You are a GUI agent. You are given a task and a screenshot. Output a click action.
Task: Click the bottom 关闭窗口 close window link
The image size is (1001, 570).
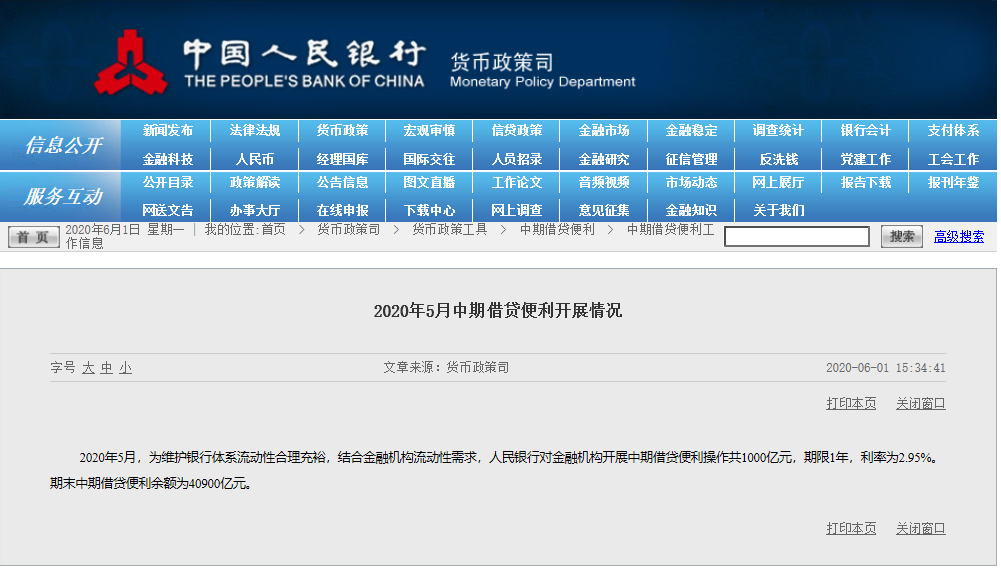tap(920, 528)
